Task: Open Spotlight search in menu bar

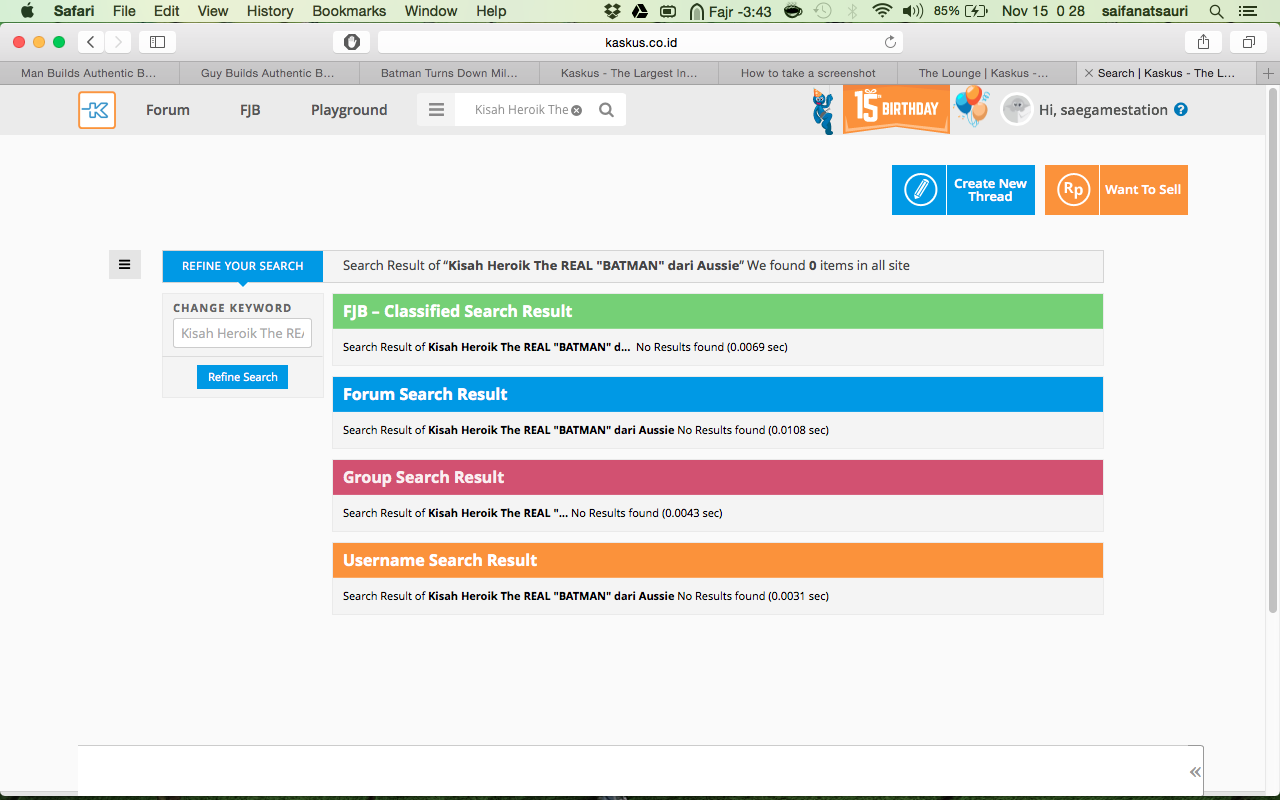Action: pyautogui.click(x=1216, y=11)
